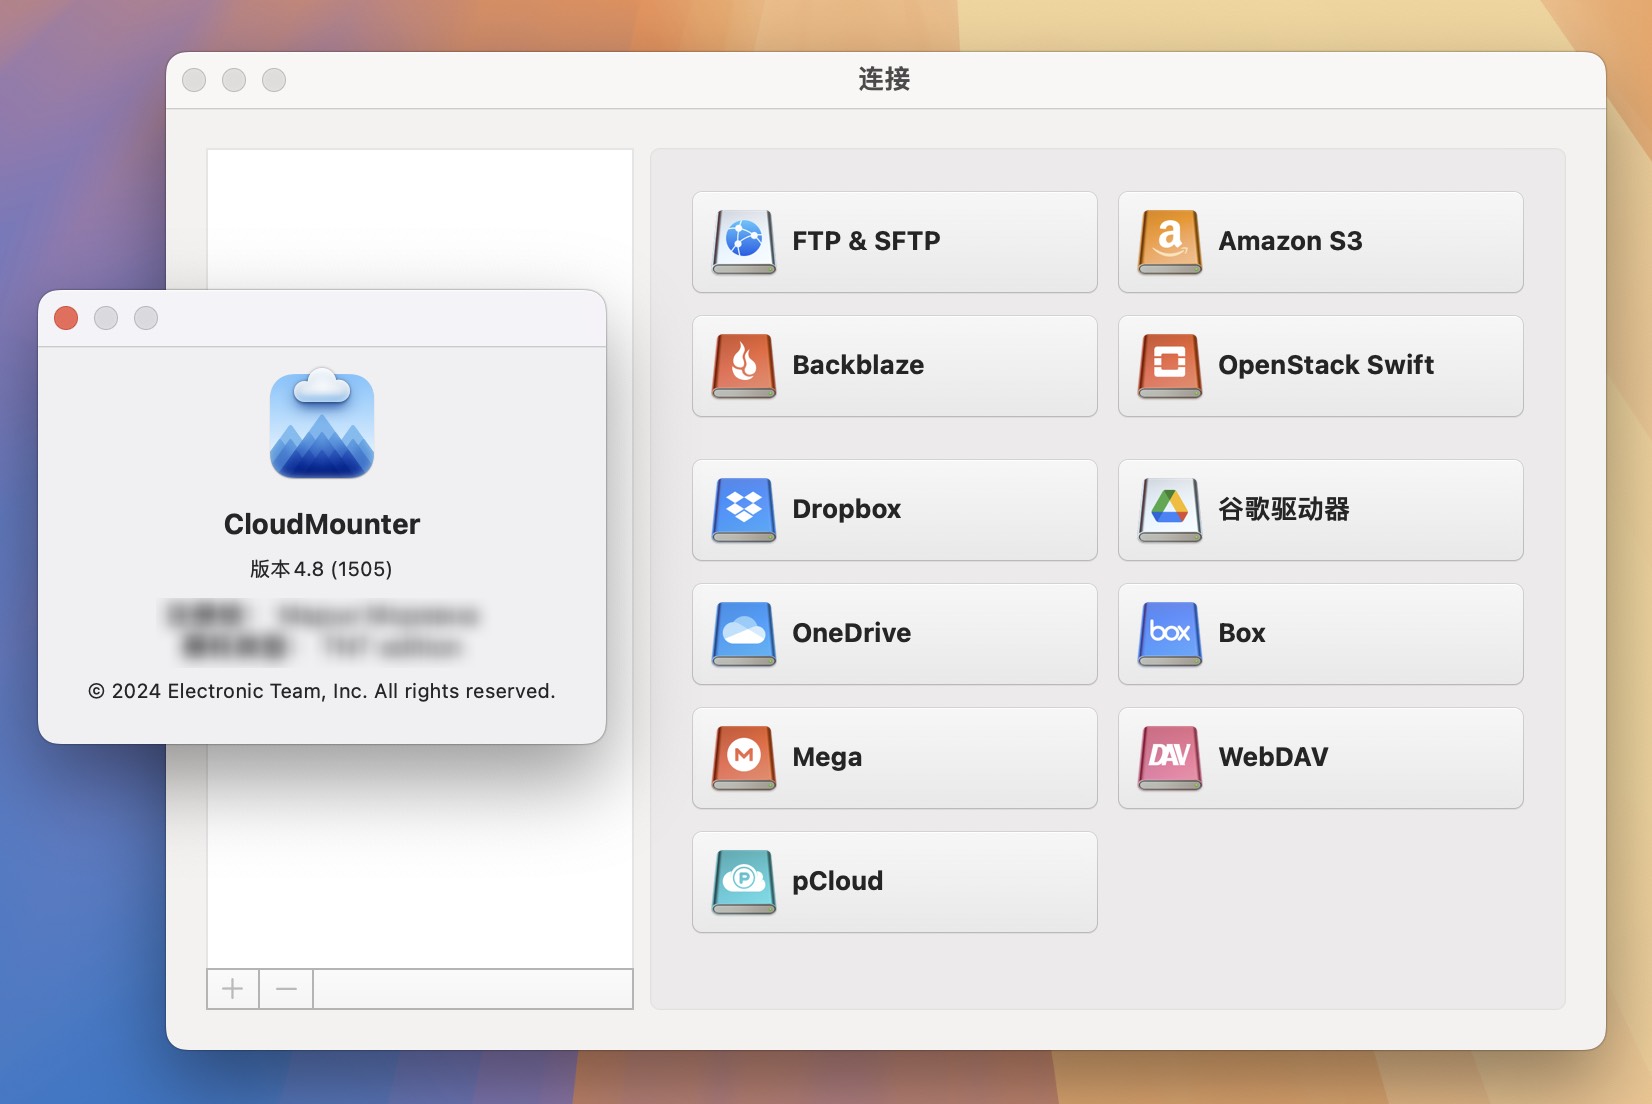The height and width of the screenshot is (1104, 1652).
Task: Select the OneDrive label
Action: tap(851, 633)
